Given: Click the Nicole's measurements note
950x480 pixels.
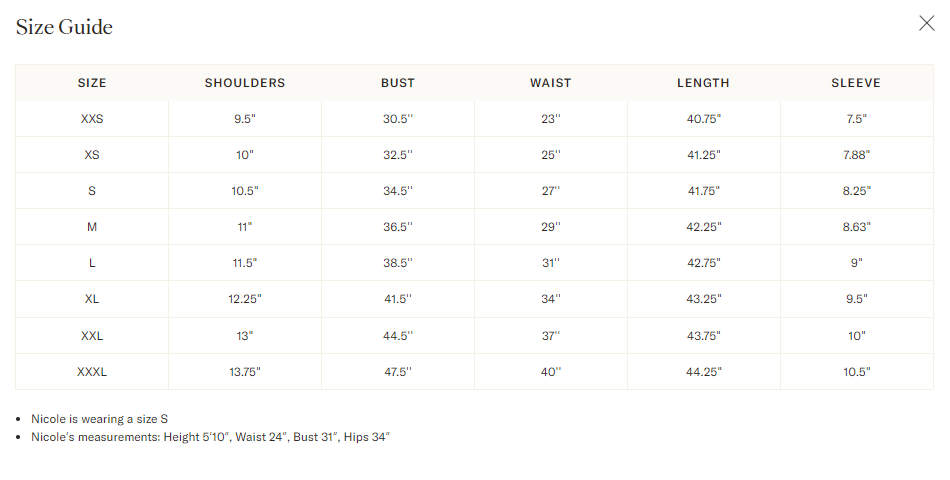Looking at the screenshot, I should click(210, 437).
